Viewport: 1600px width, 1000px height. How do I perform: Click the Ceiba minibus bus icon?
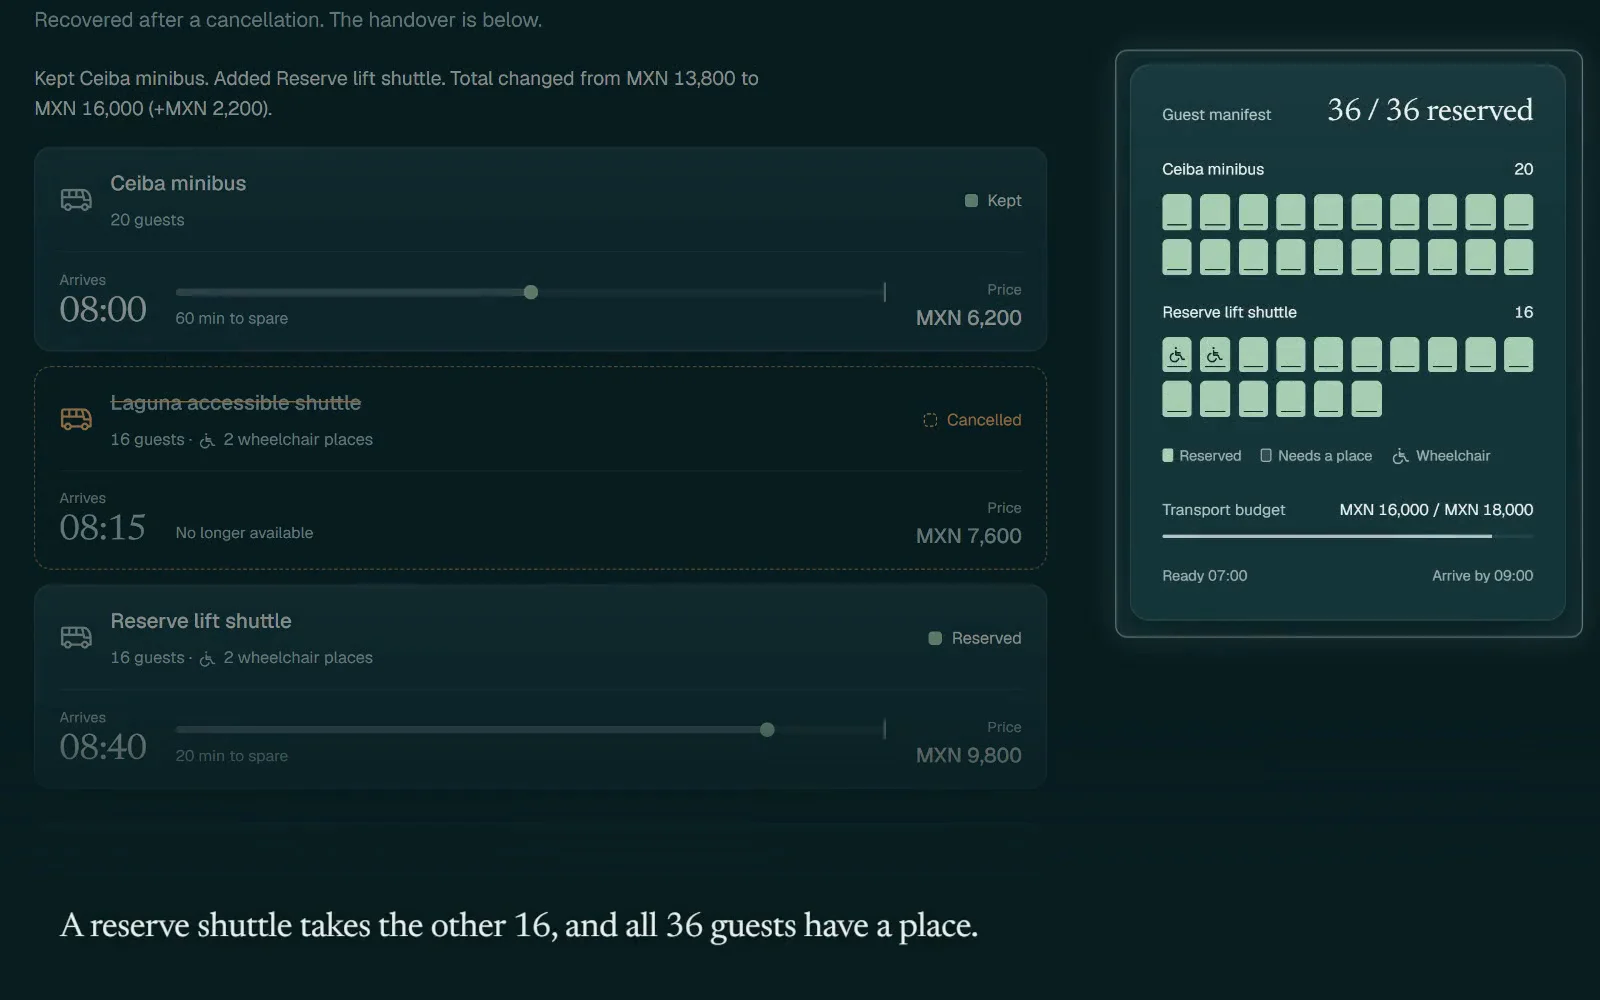pyautogui.click(x=76, y=200)
